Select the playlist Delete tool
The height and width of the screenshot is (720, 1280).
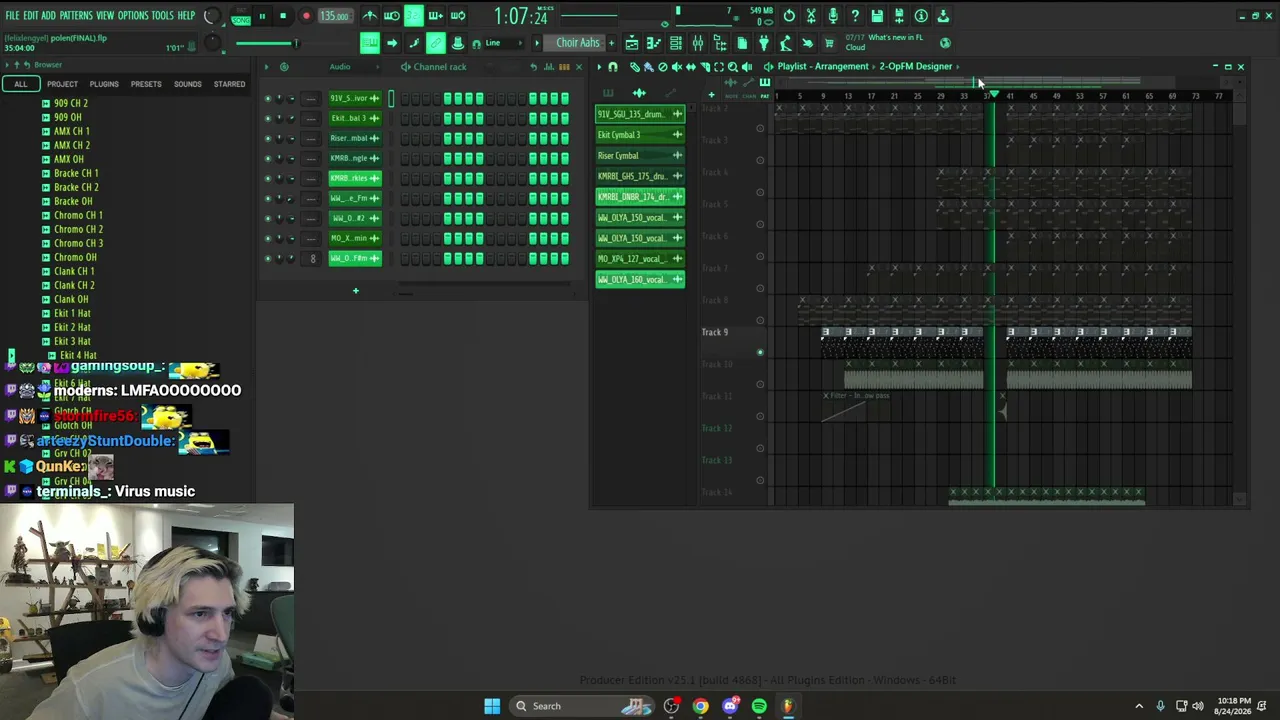[662, 67]
